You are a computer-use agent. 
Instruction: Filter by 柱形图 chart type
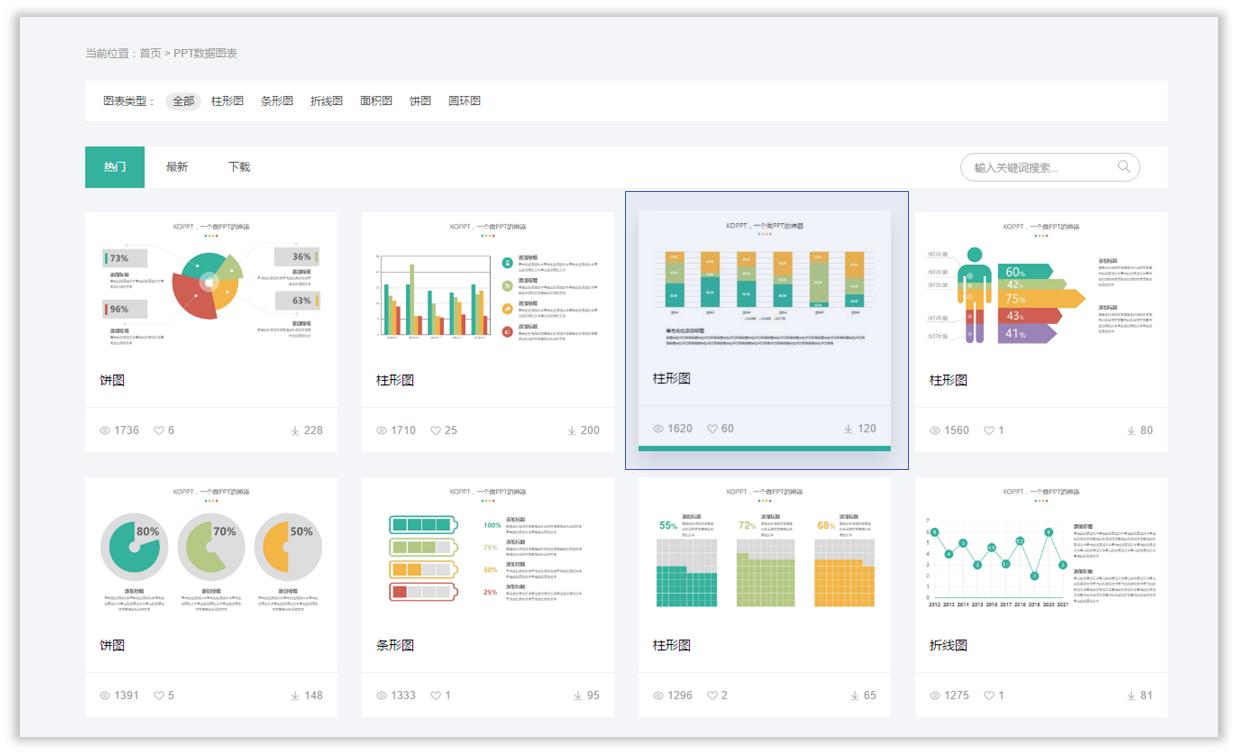227,101
